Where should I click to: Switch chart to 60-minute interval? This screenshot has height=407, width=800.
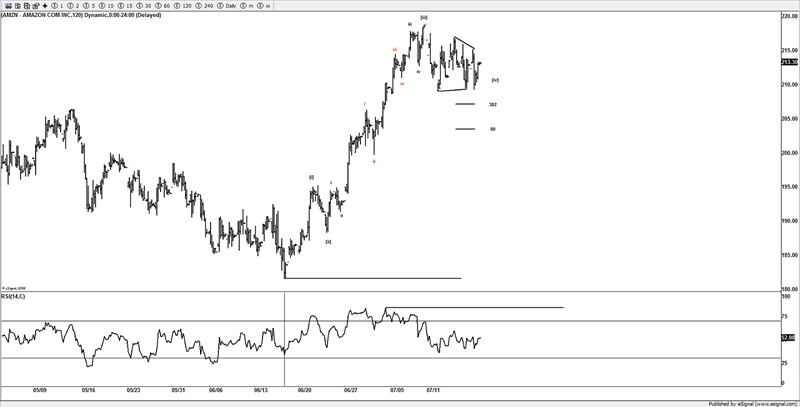162,6
